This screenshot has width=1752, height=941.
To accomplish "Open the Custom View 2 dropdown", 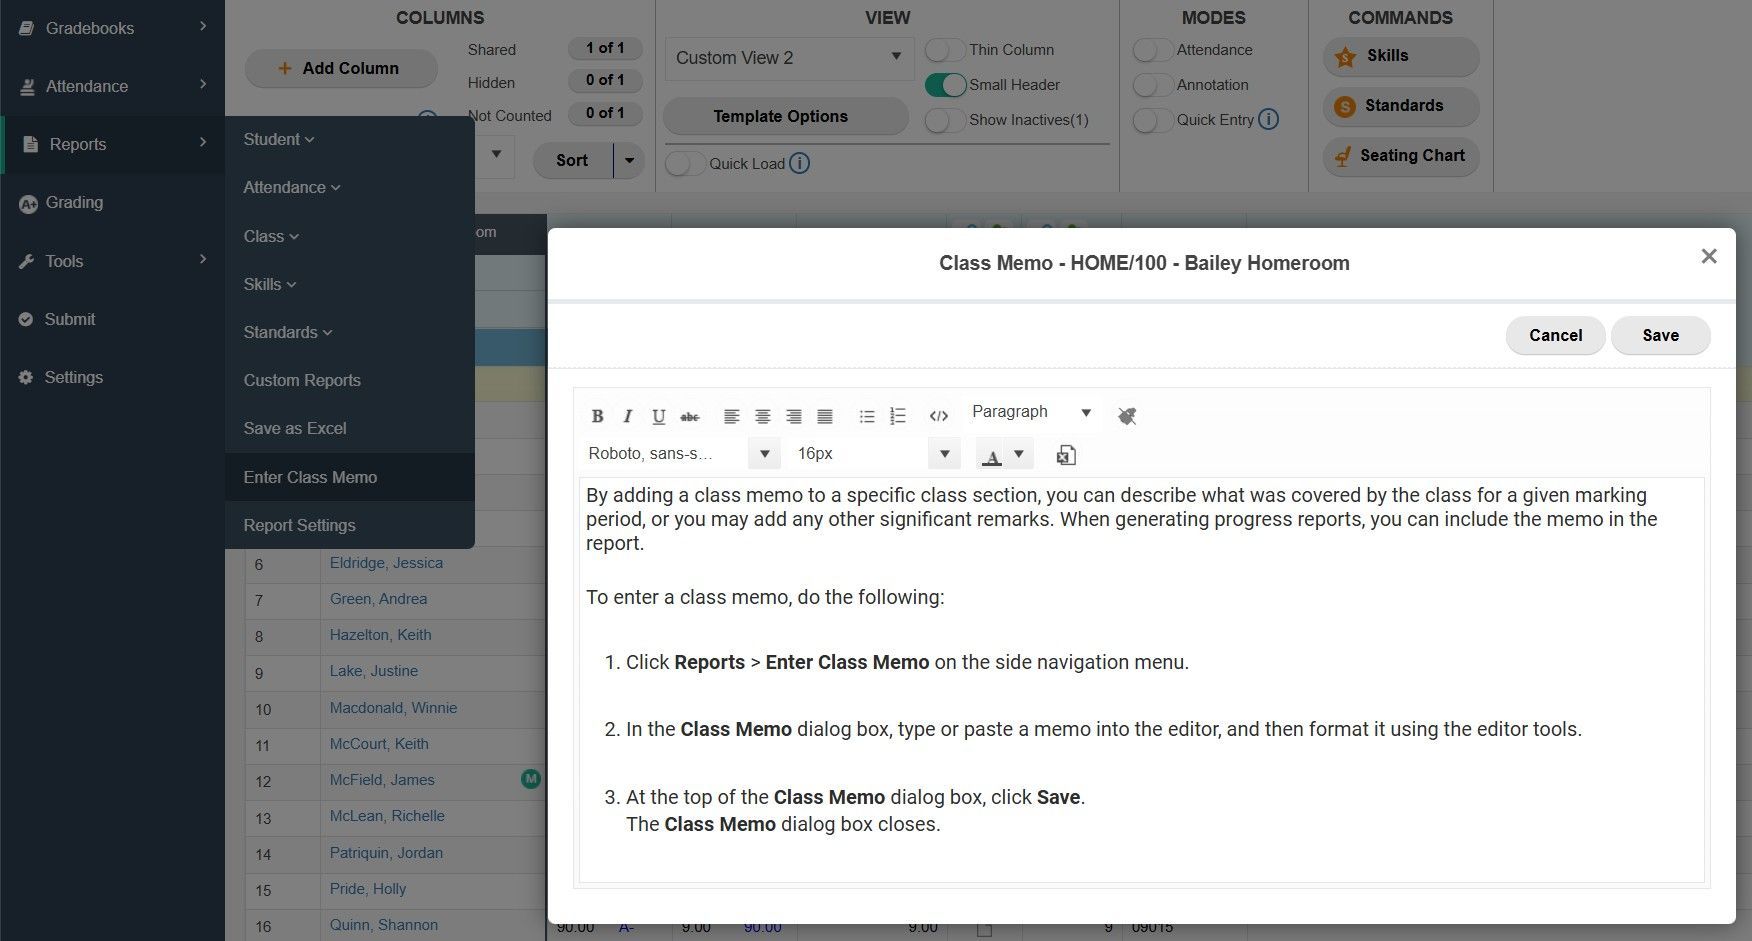I will coord(789,58).
